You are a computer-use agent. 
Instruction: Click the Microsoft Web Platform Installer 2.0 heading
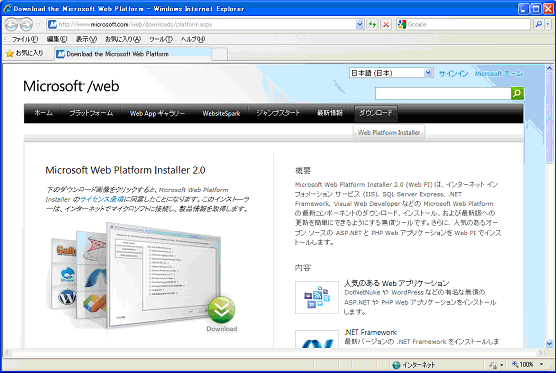(x=125, y=170)
